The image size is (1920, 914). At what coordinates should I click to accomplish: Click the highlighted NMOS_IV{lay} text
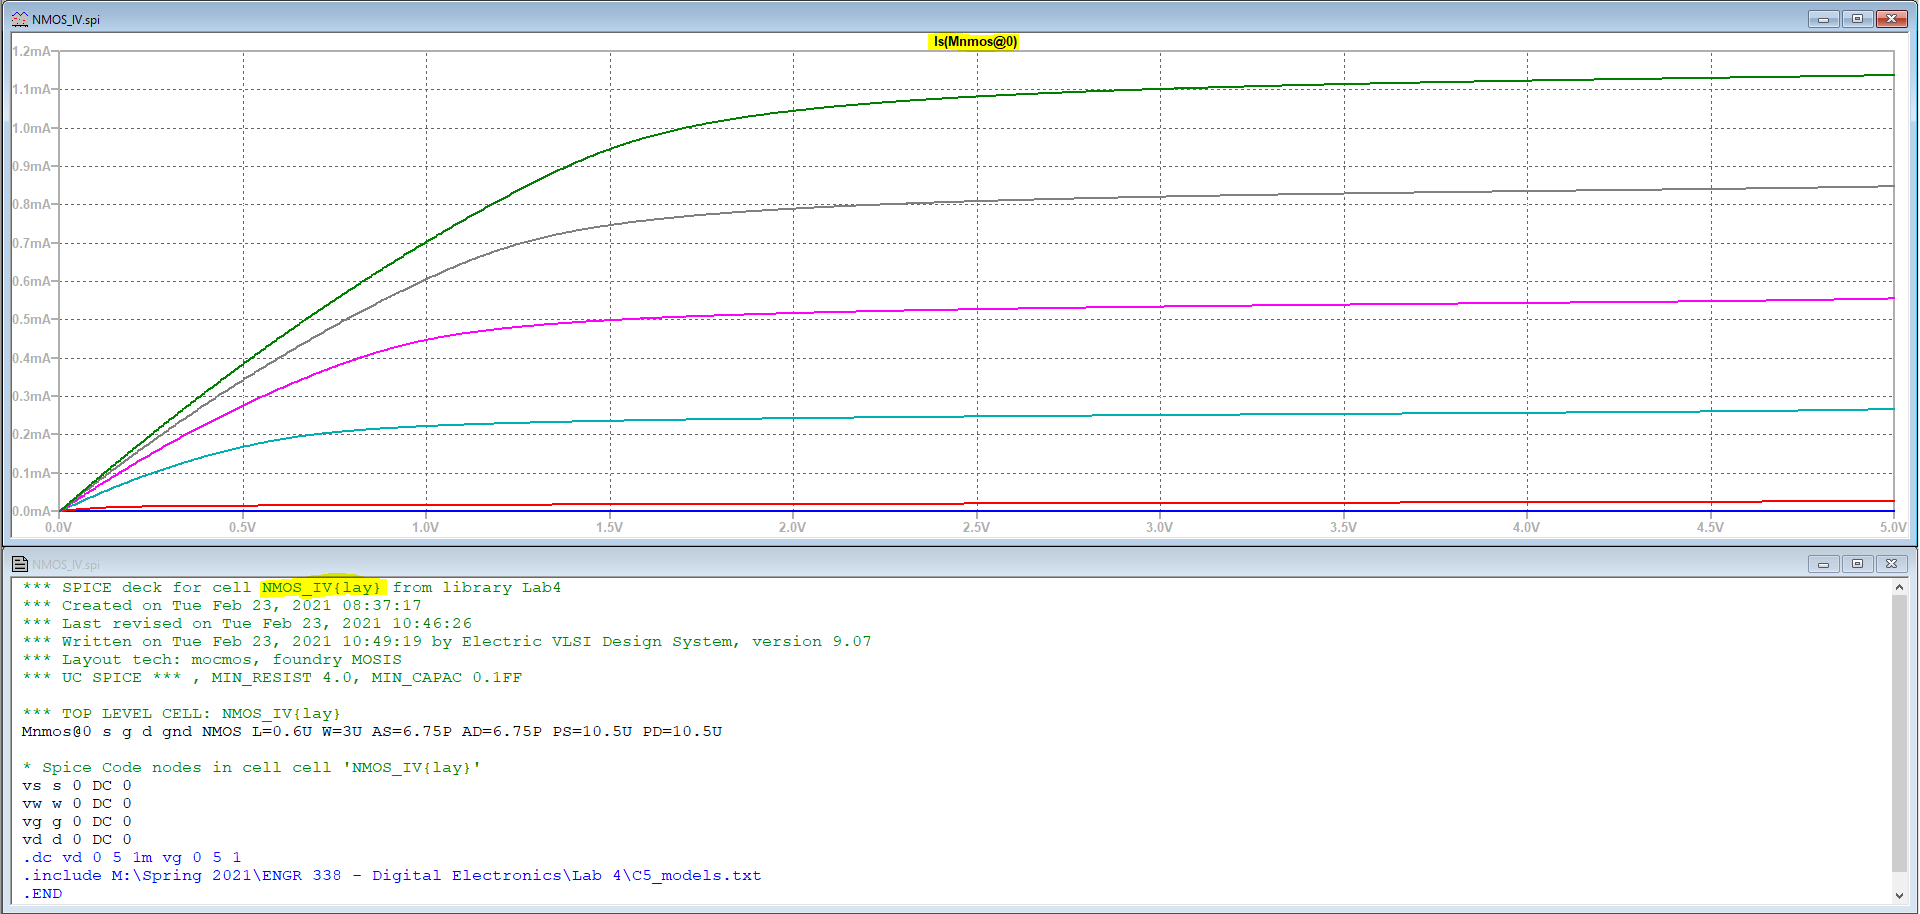click(x=322, y=587)
